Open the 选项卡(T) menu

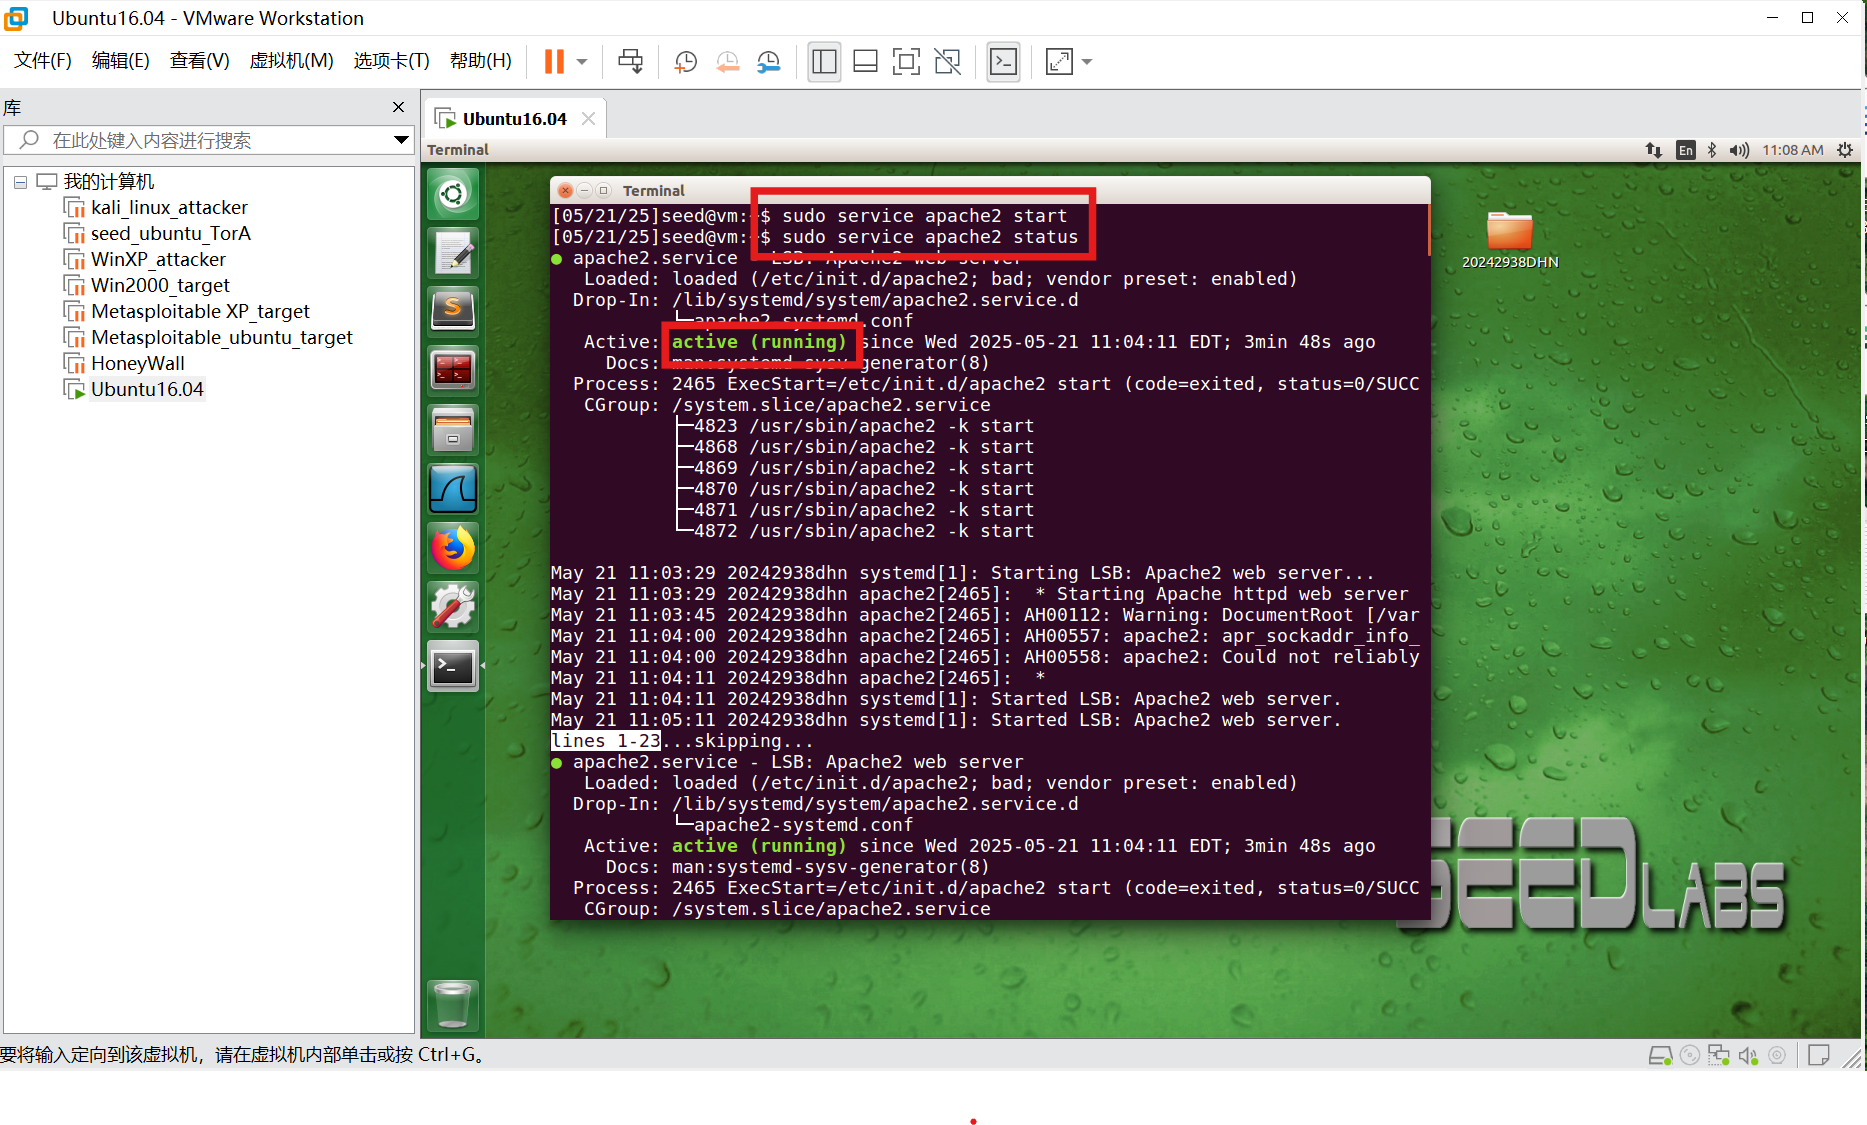tap(391, 61)
